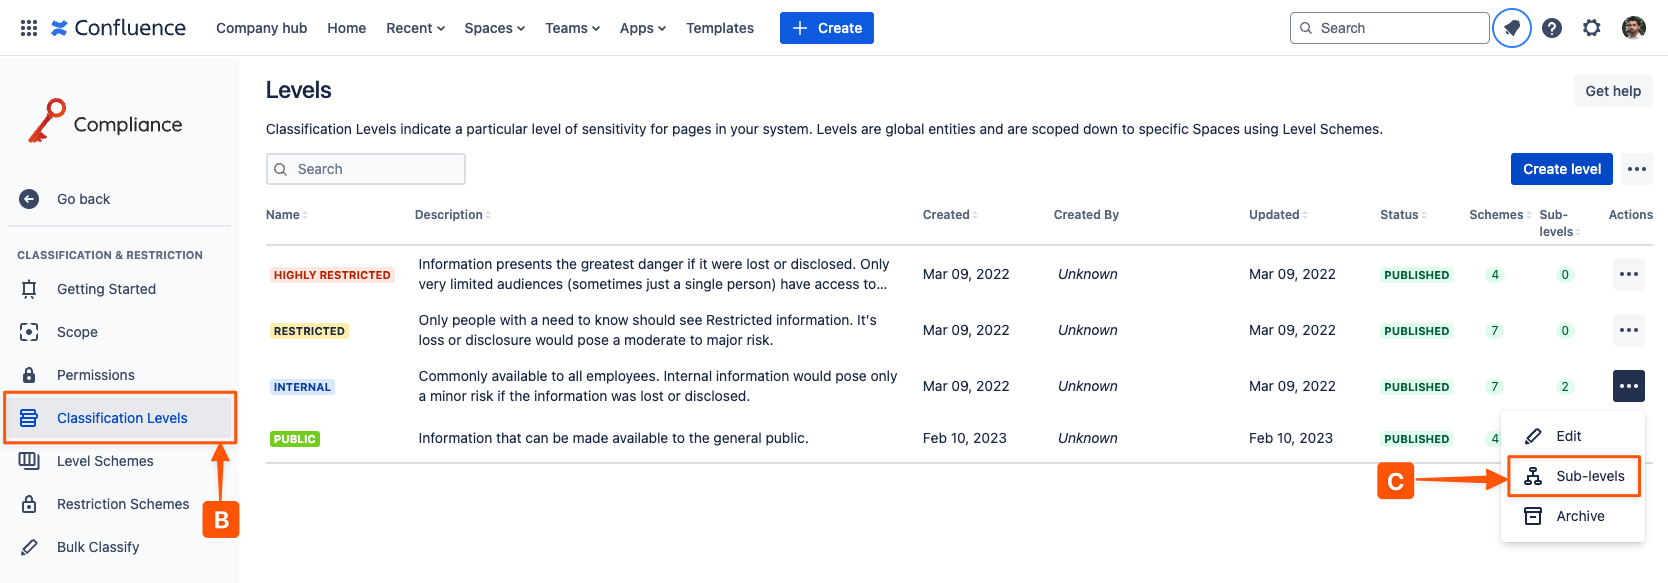Click the Levels search input field
Image resolution: width=1668 pixels, height=583 pixels.
click(x=366, y=169)
